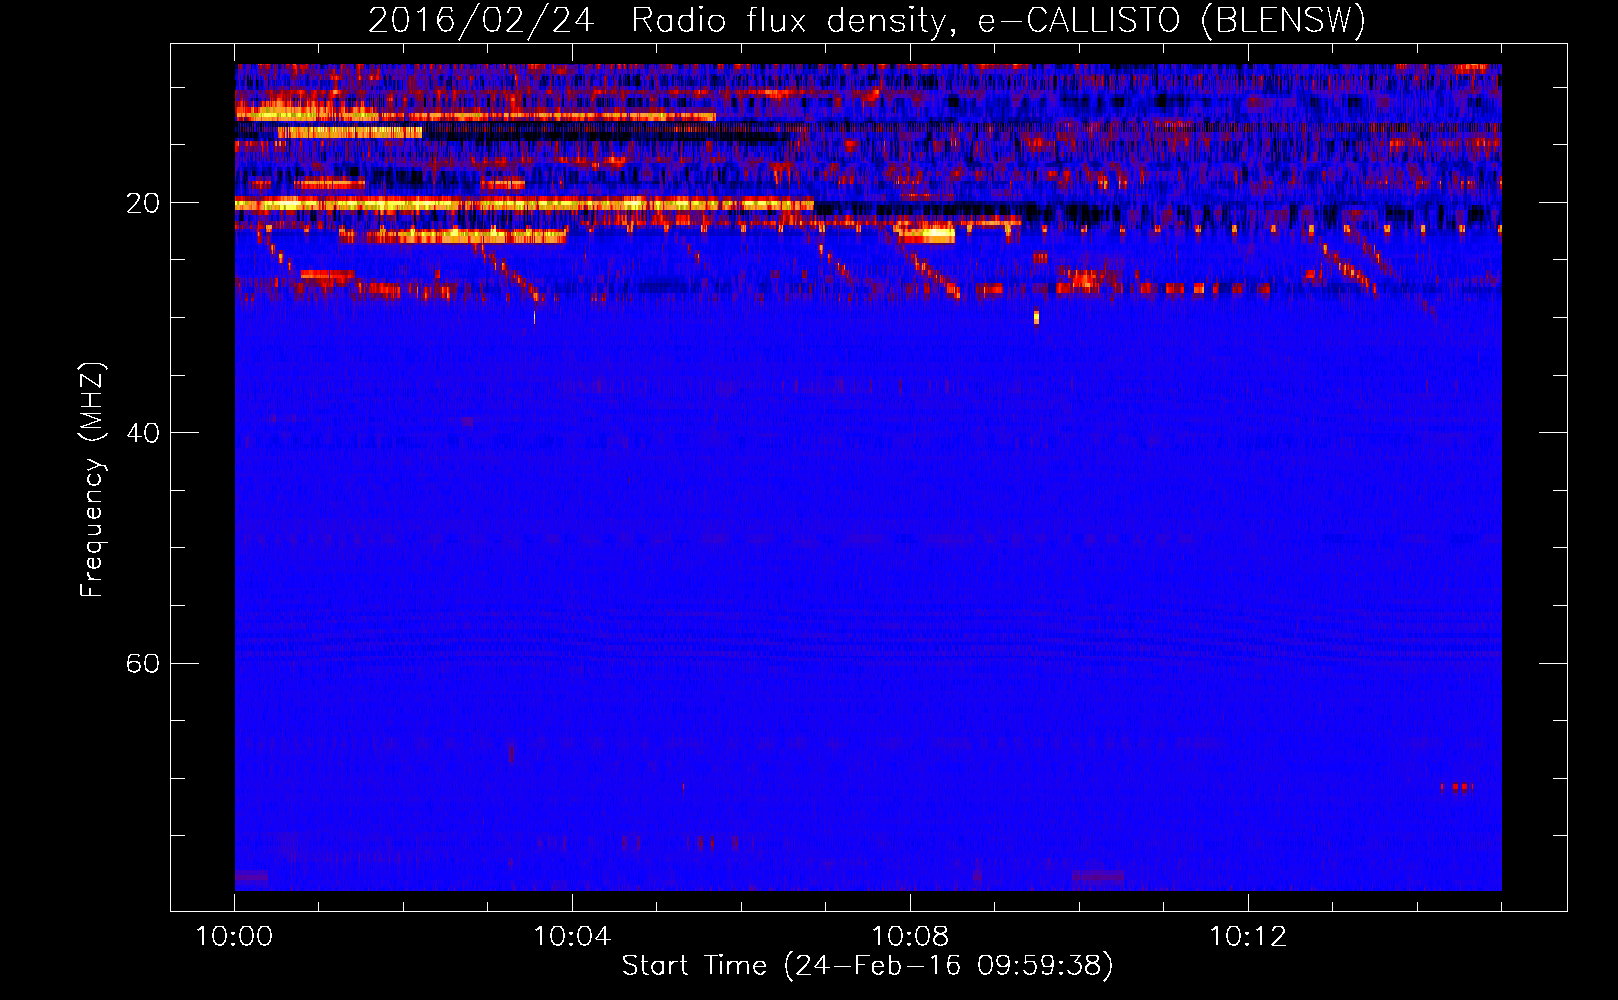
Task: Click the Frequency (MHZ) axis label
Action: [92, 480]
